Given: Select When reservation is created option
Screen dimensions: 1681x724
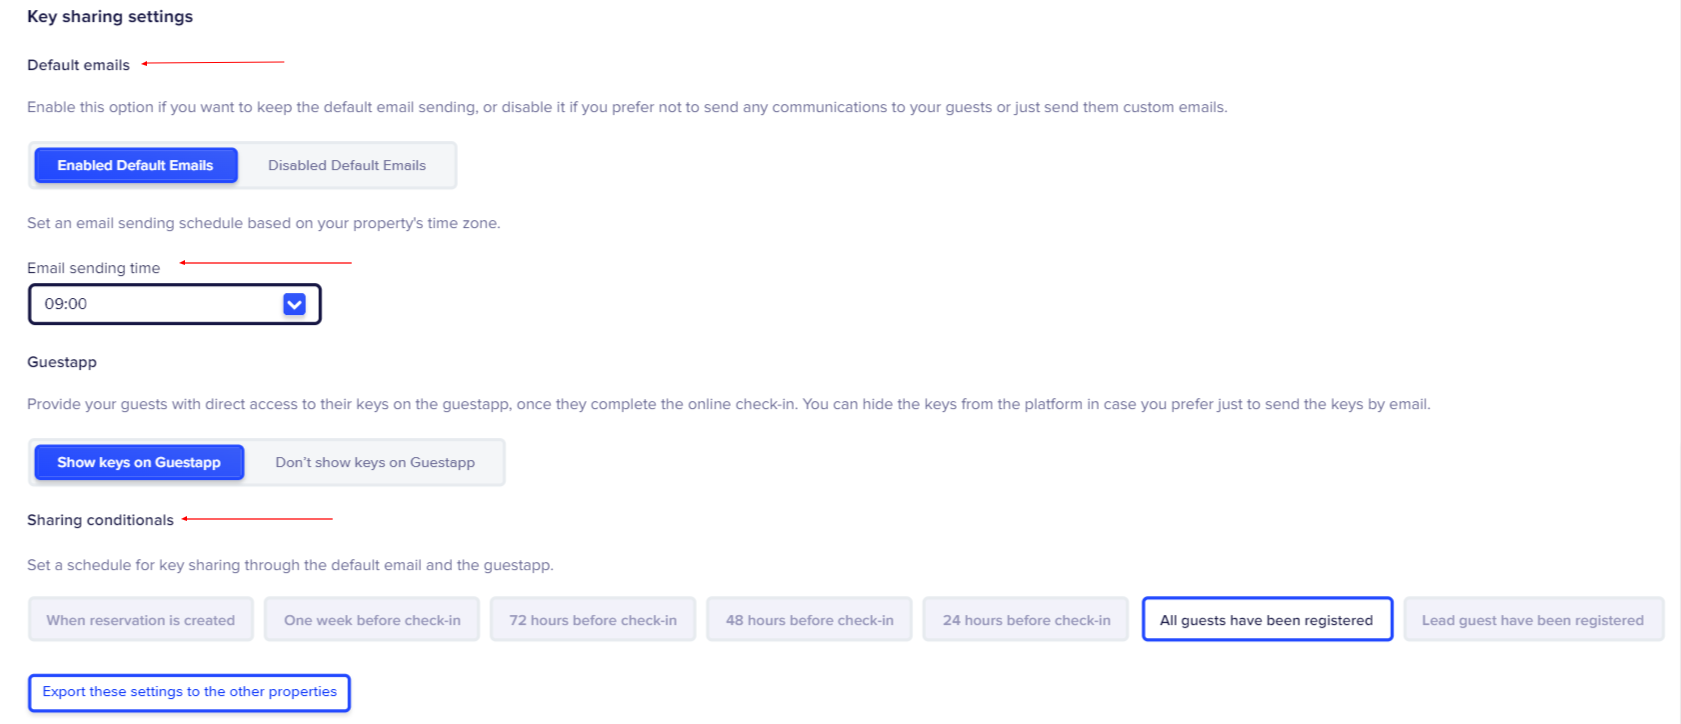Looking at the screenshot, I should (141, 620).
